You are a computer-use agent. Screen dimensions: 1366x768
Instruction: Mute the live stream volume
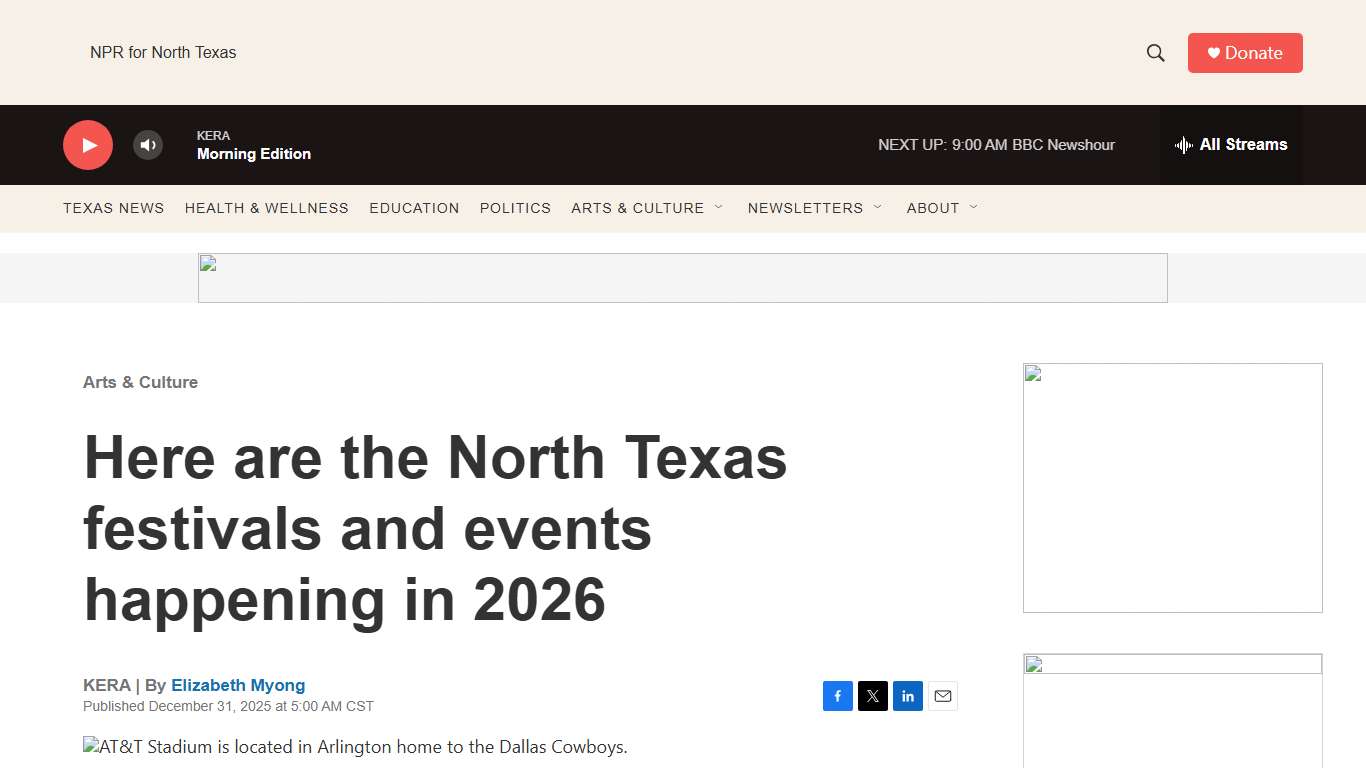pyautogui.click(x=148, y=144)
